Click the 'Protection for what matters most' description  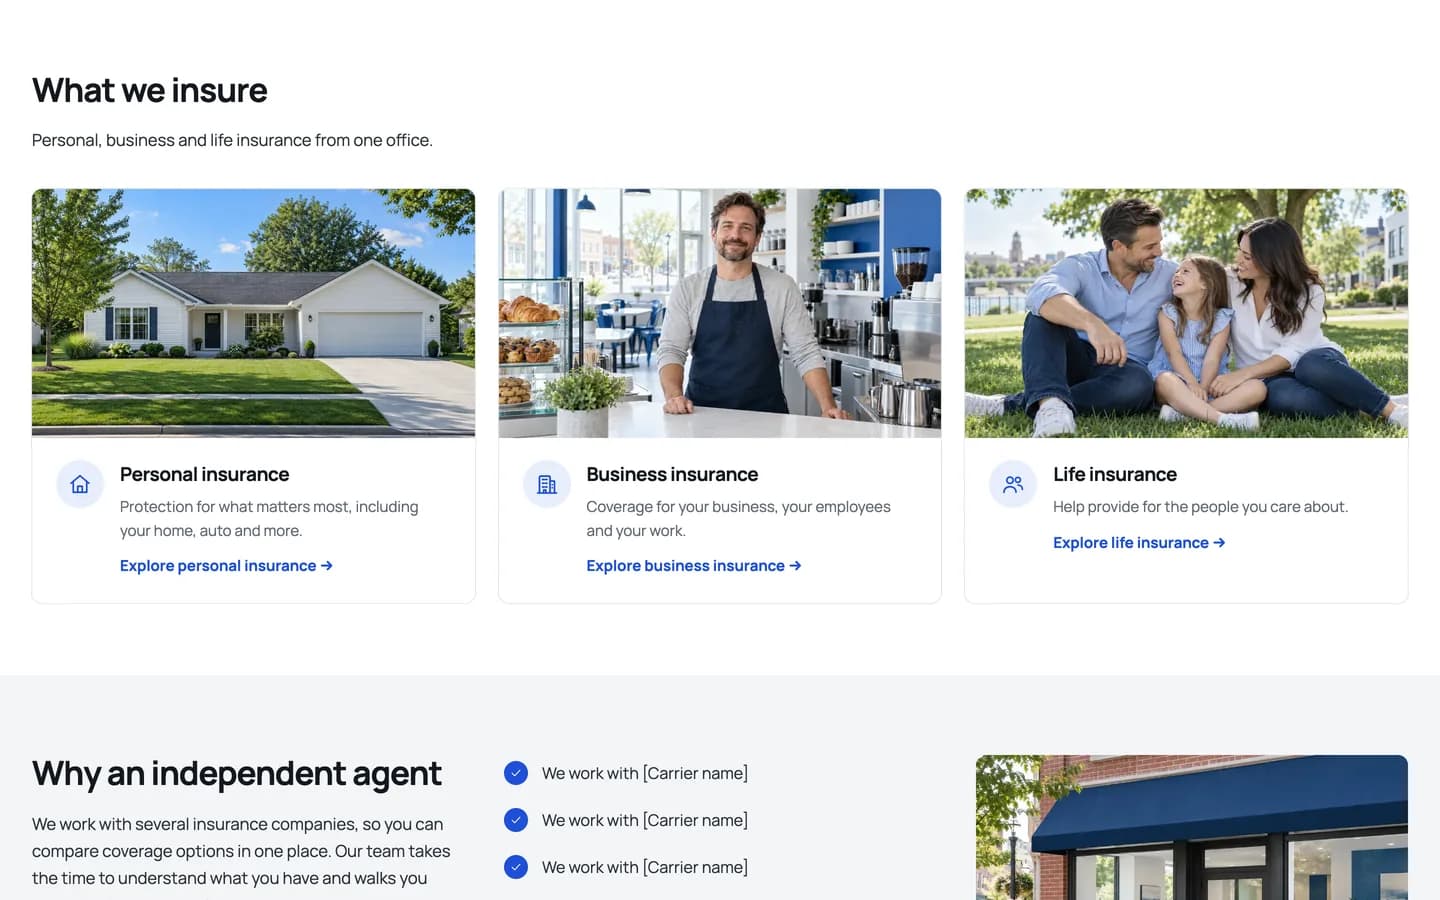pos(270,519)
